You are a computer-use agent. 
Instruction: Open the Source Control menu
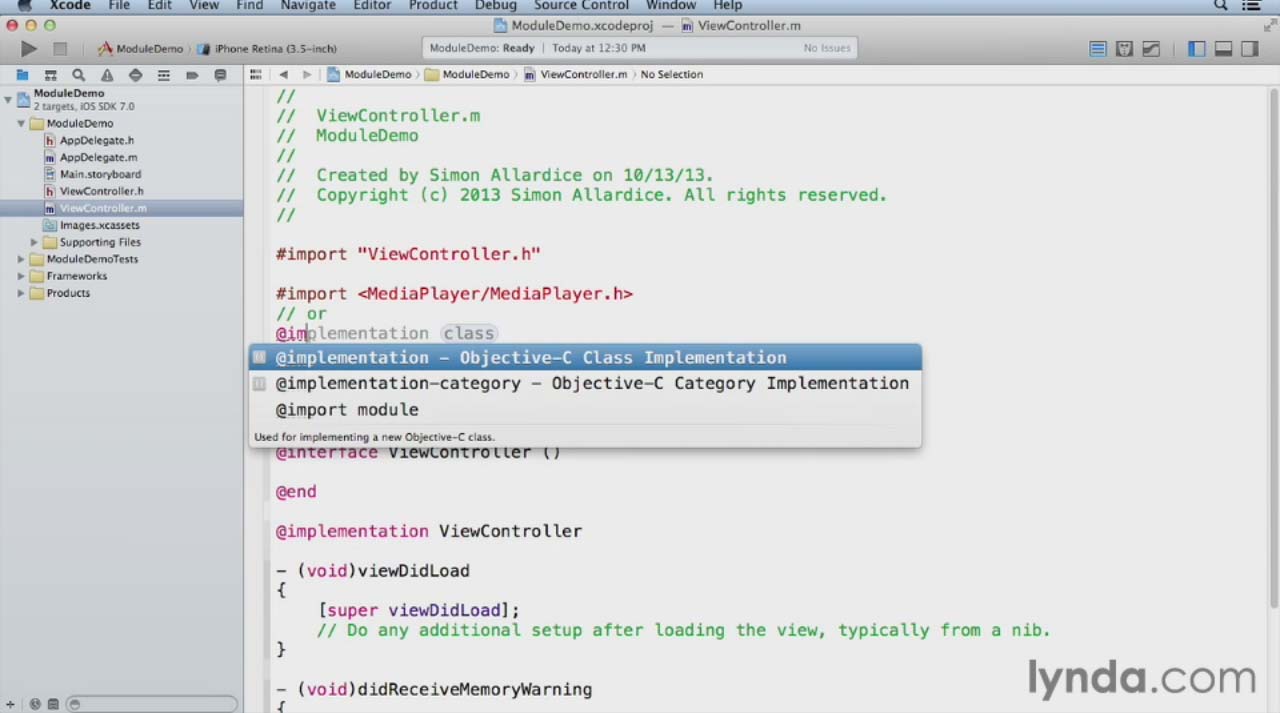[x=581, y=6]
